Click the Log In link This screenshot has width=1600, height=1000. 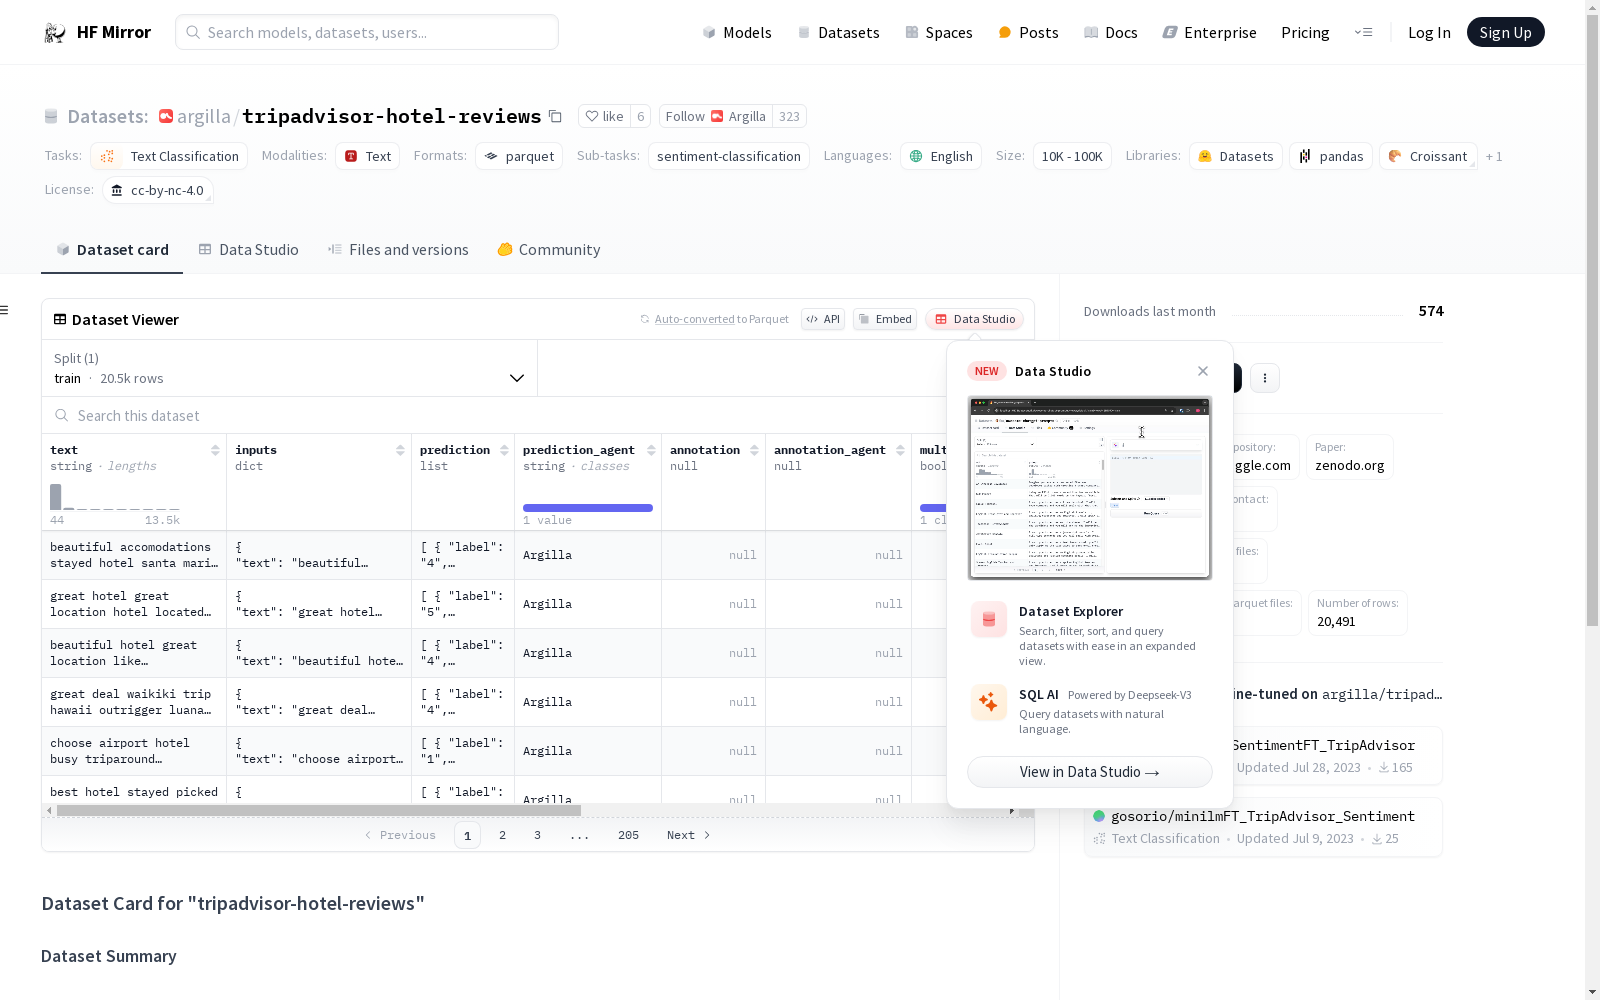coord(1429,33)
